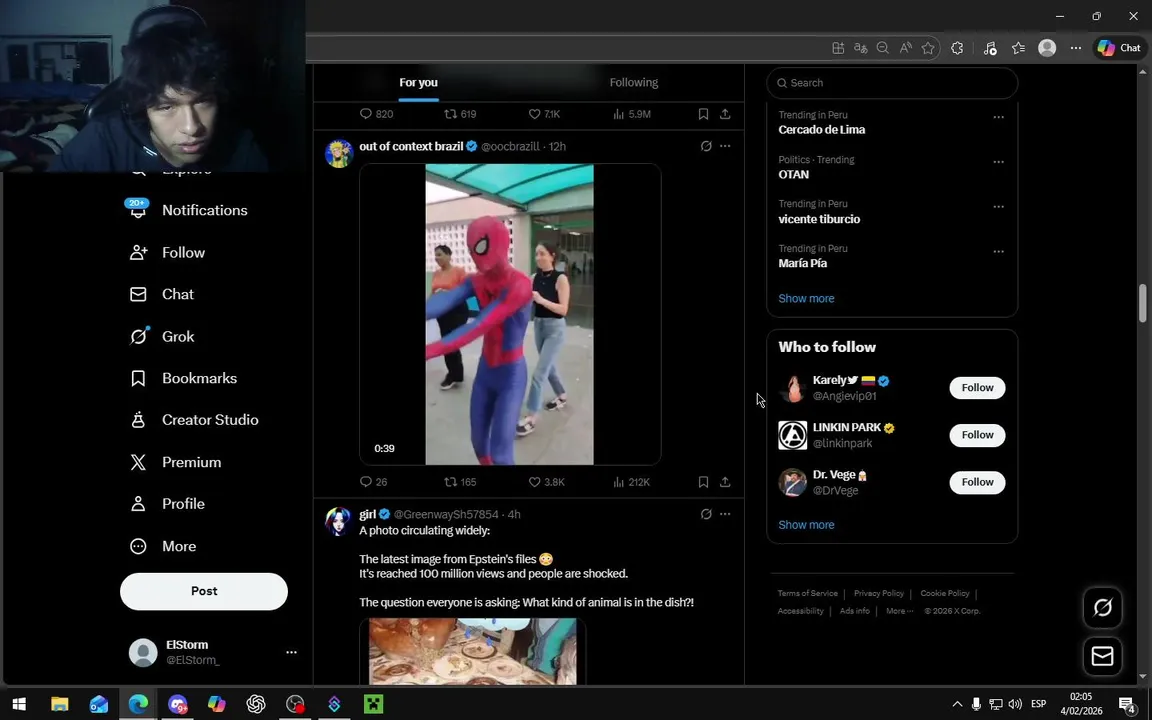Image resolution: width=1152 pixels, height=720 pixels.
Task: View analytics of post with 5.9M views
Action: tap(632, 114)
